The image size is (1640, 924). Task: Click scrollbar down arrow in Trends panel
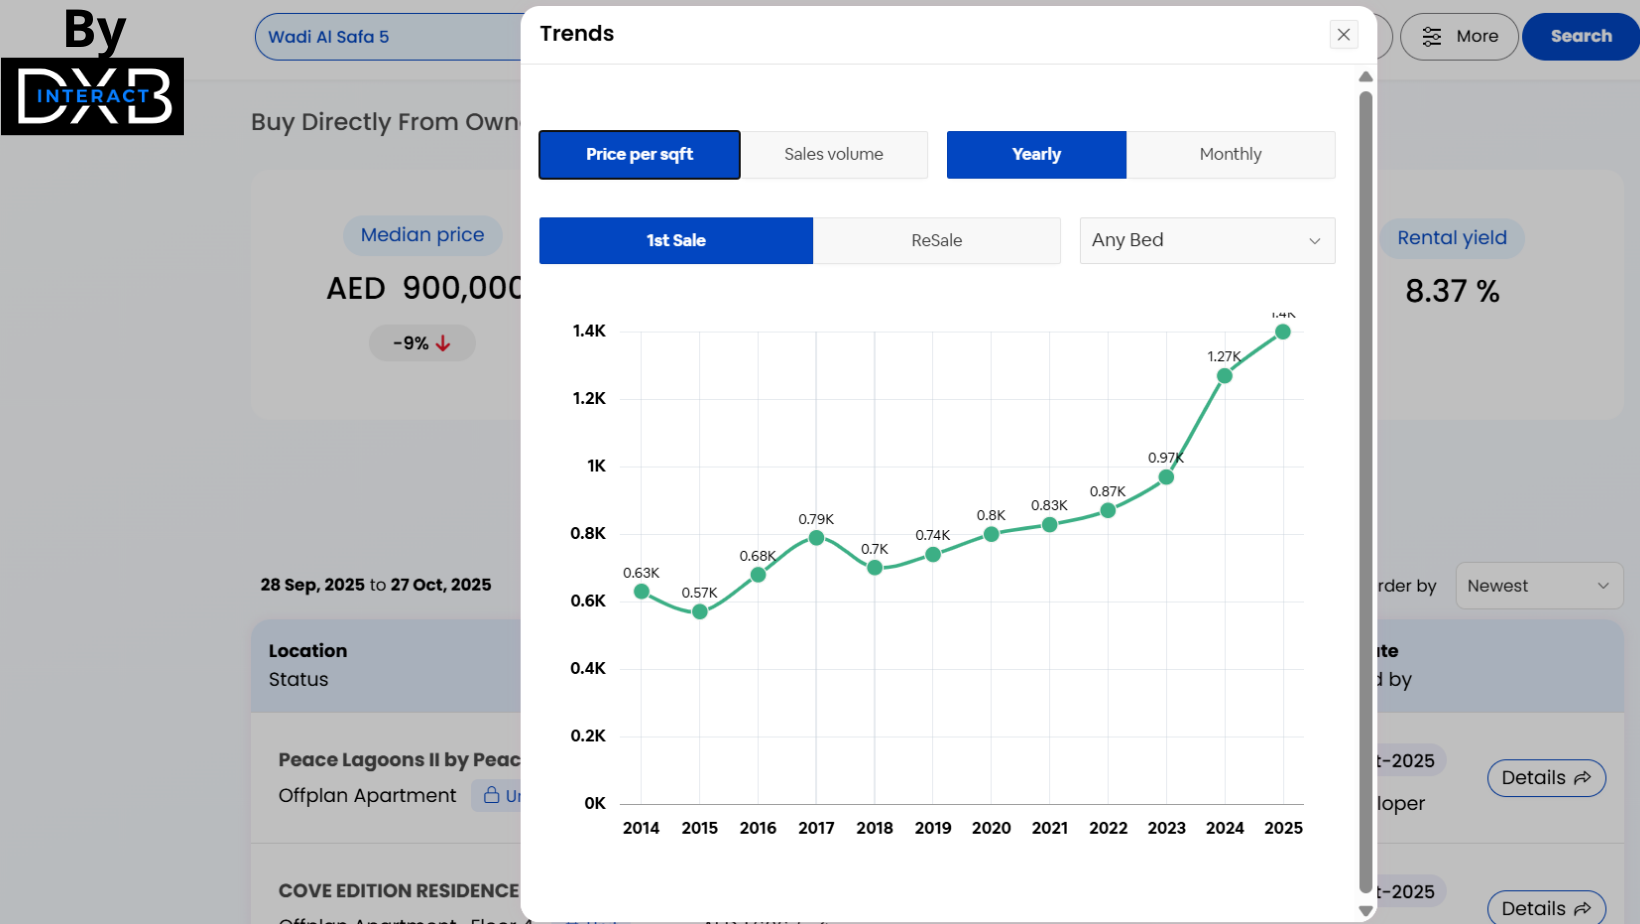pyautogui.click(x=1365, y=911)
